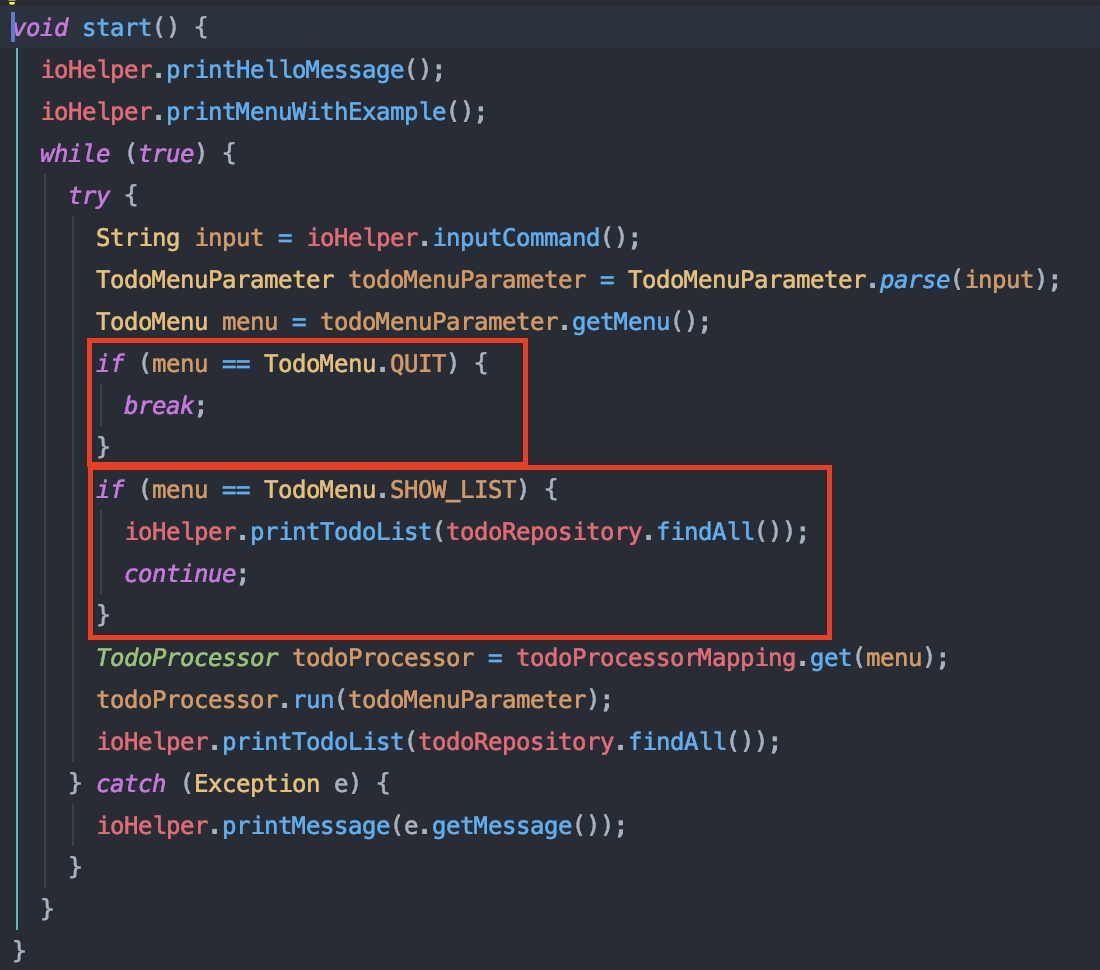Click 'getMenu' method call

pyautogui.click(x=621, y=322)
